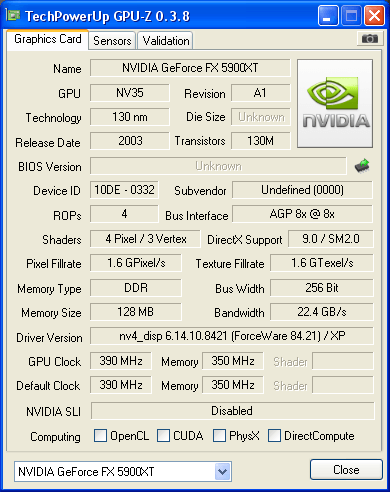Minimize the GPU-Z window
Viewport: 390px width, 492px height.
click(x=328, y=15)
